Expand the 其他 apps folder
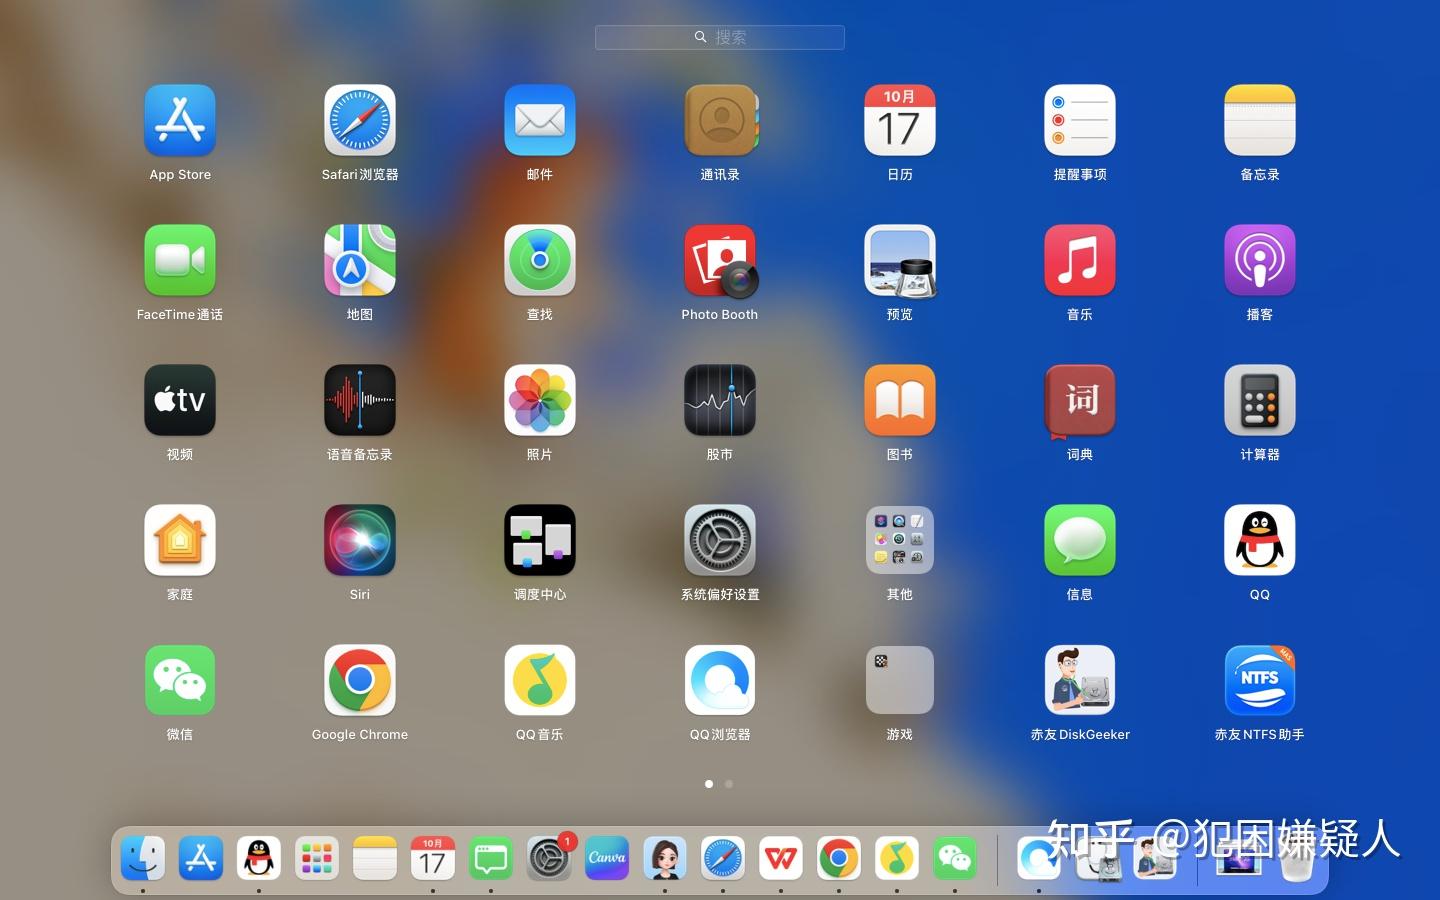Image resolution: width=1440 pixels, height=900 pixels. click(900, 540)
